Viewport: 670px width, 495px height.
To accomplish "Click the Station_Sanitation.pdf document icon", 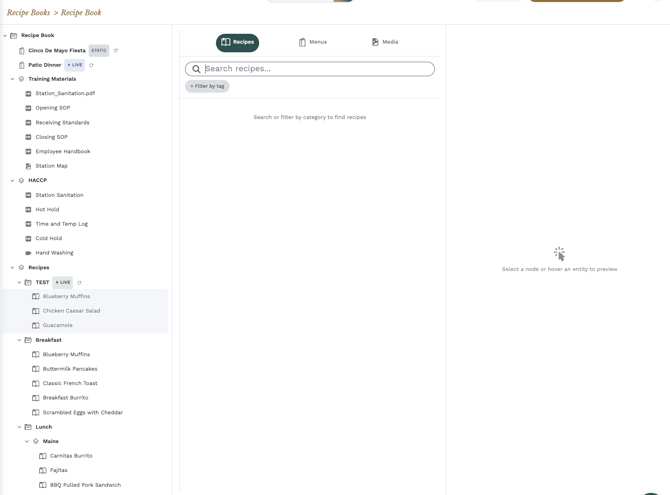I will pyautogui.click(x=28, y=94).
